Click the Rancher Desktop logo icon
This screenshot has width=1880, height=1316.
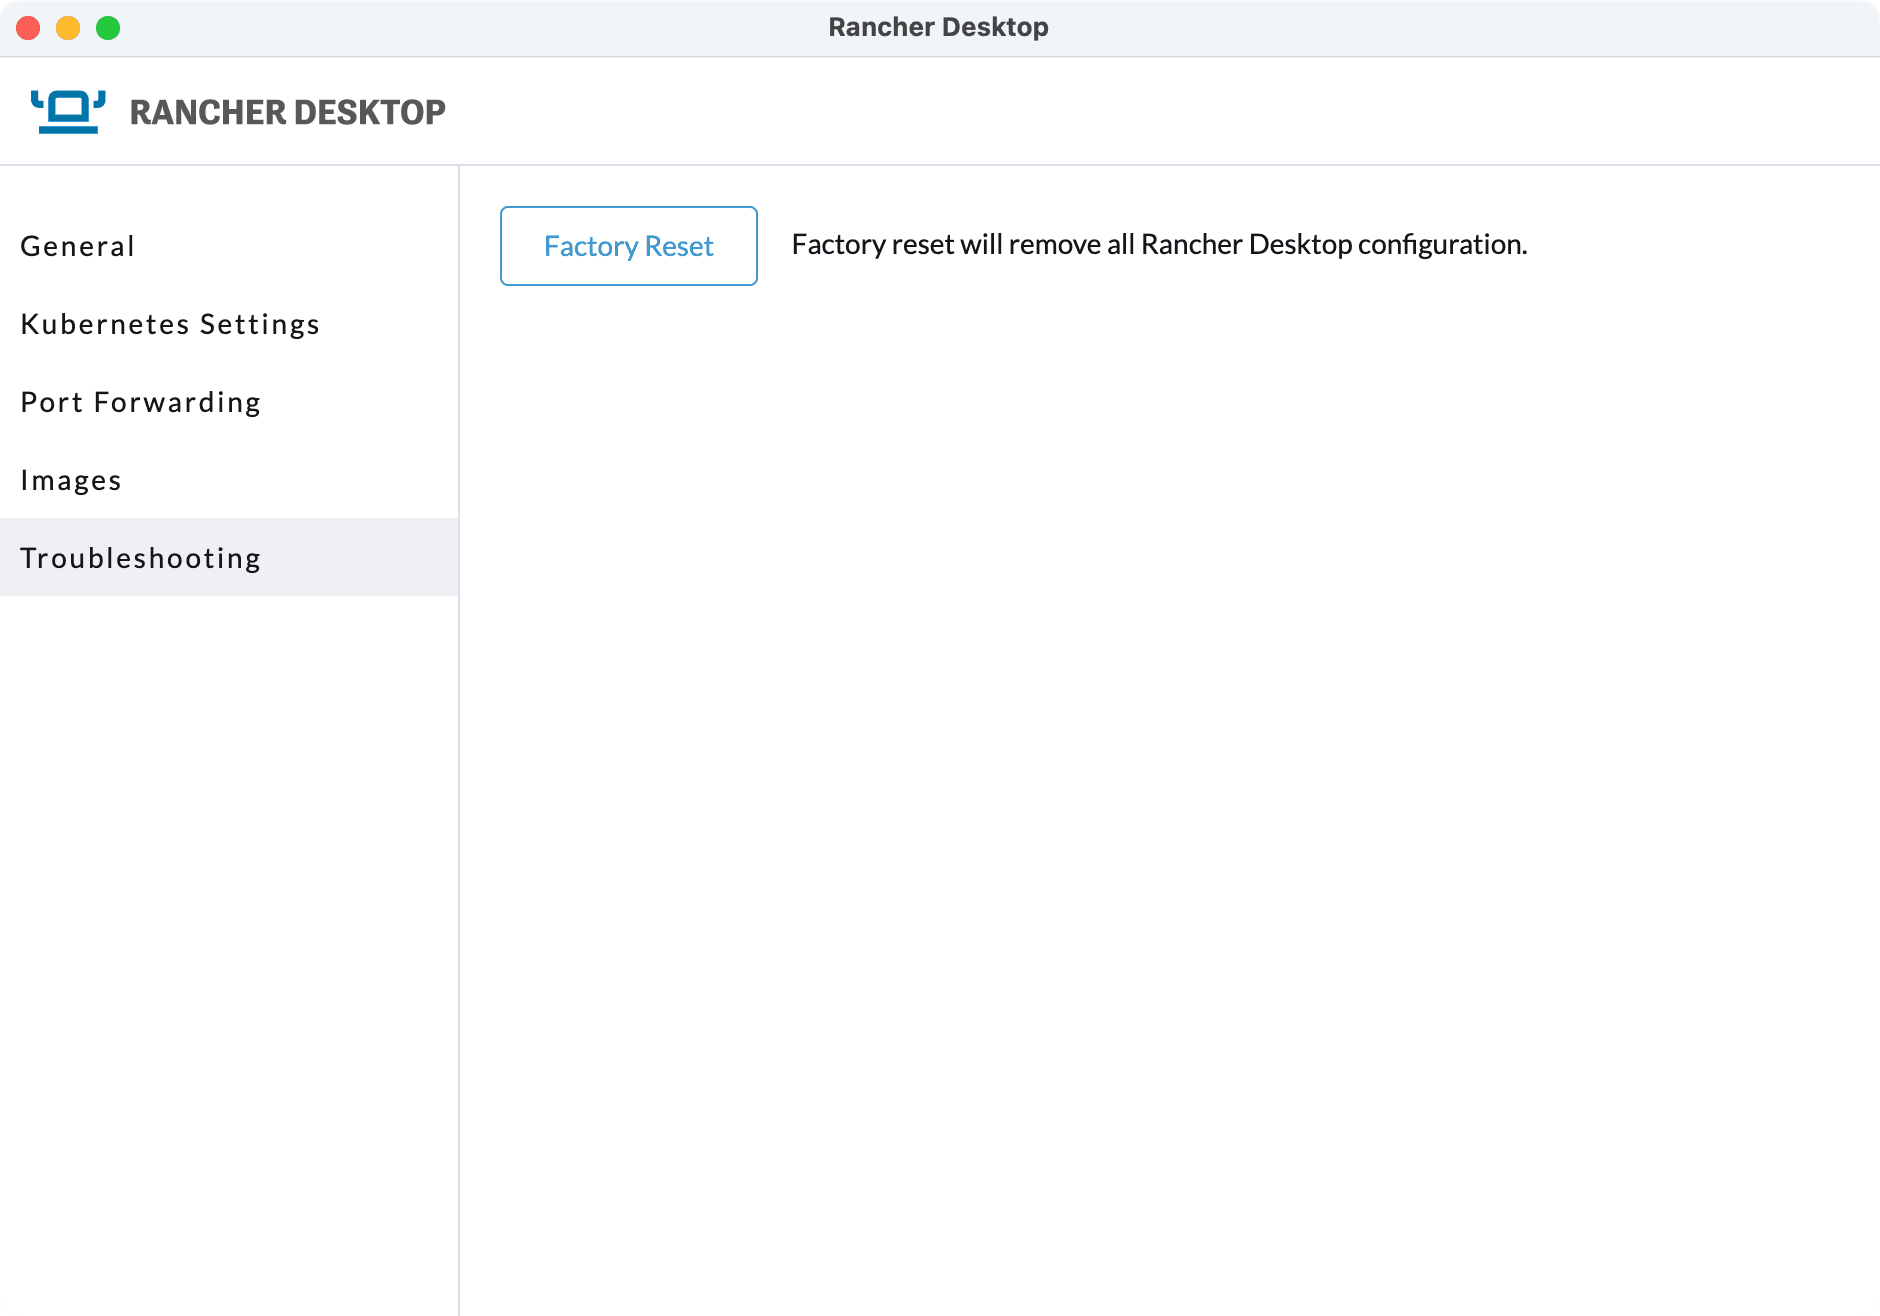(x=68, y=112)
